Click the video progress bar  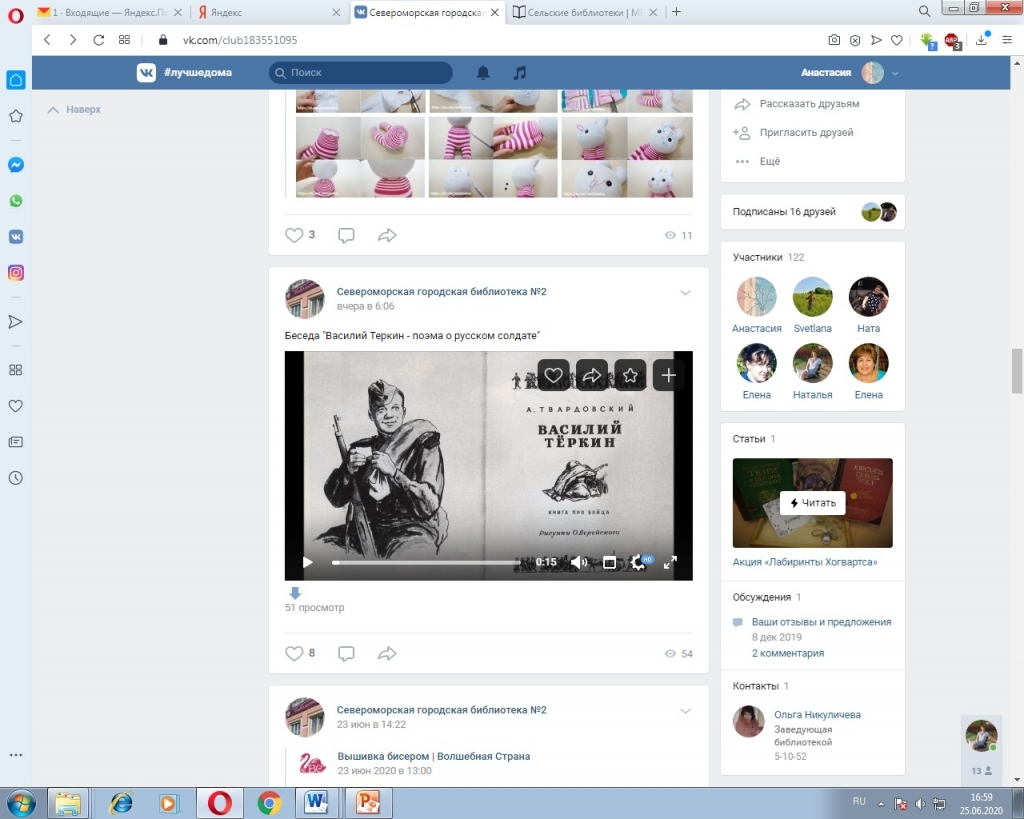pyautogui.click(x=426, y=562)
